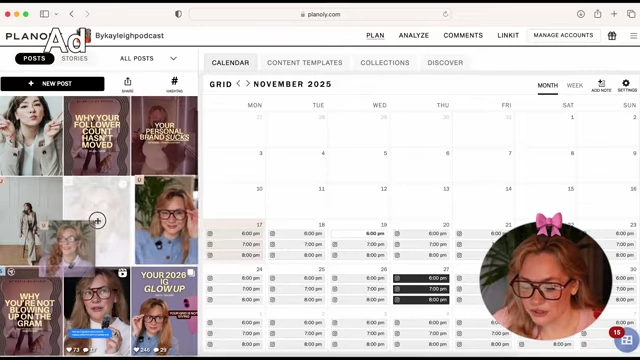Click Nov 20 7:00 pm time slot
Screen dimensions: 640x360
tap(421, 244)
